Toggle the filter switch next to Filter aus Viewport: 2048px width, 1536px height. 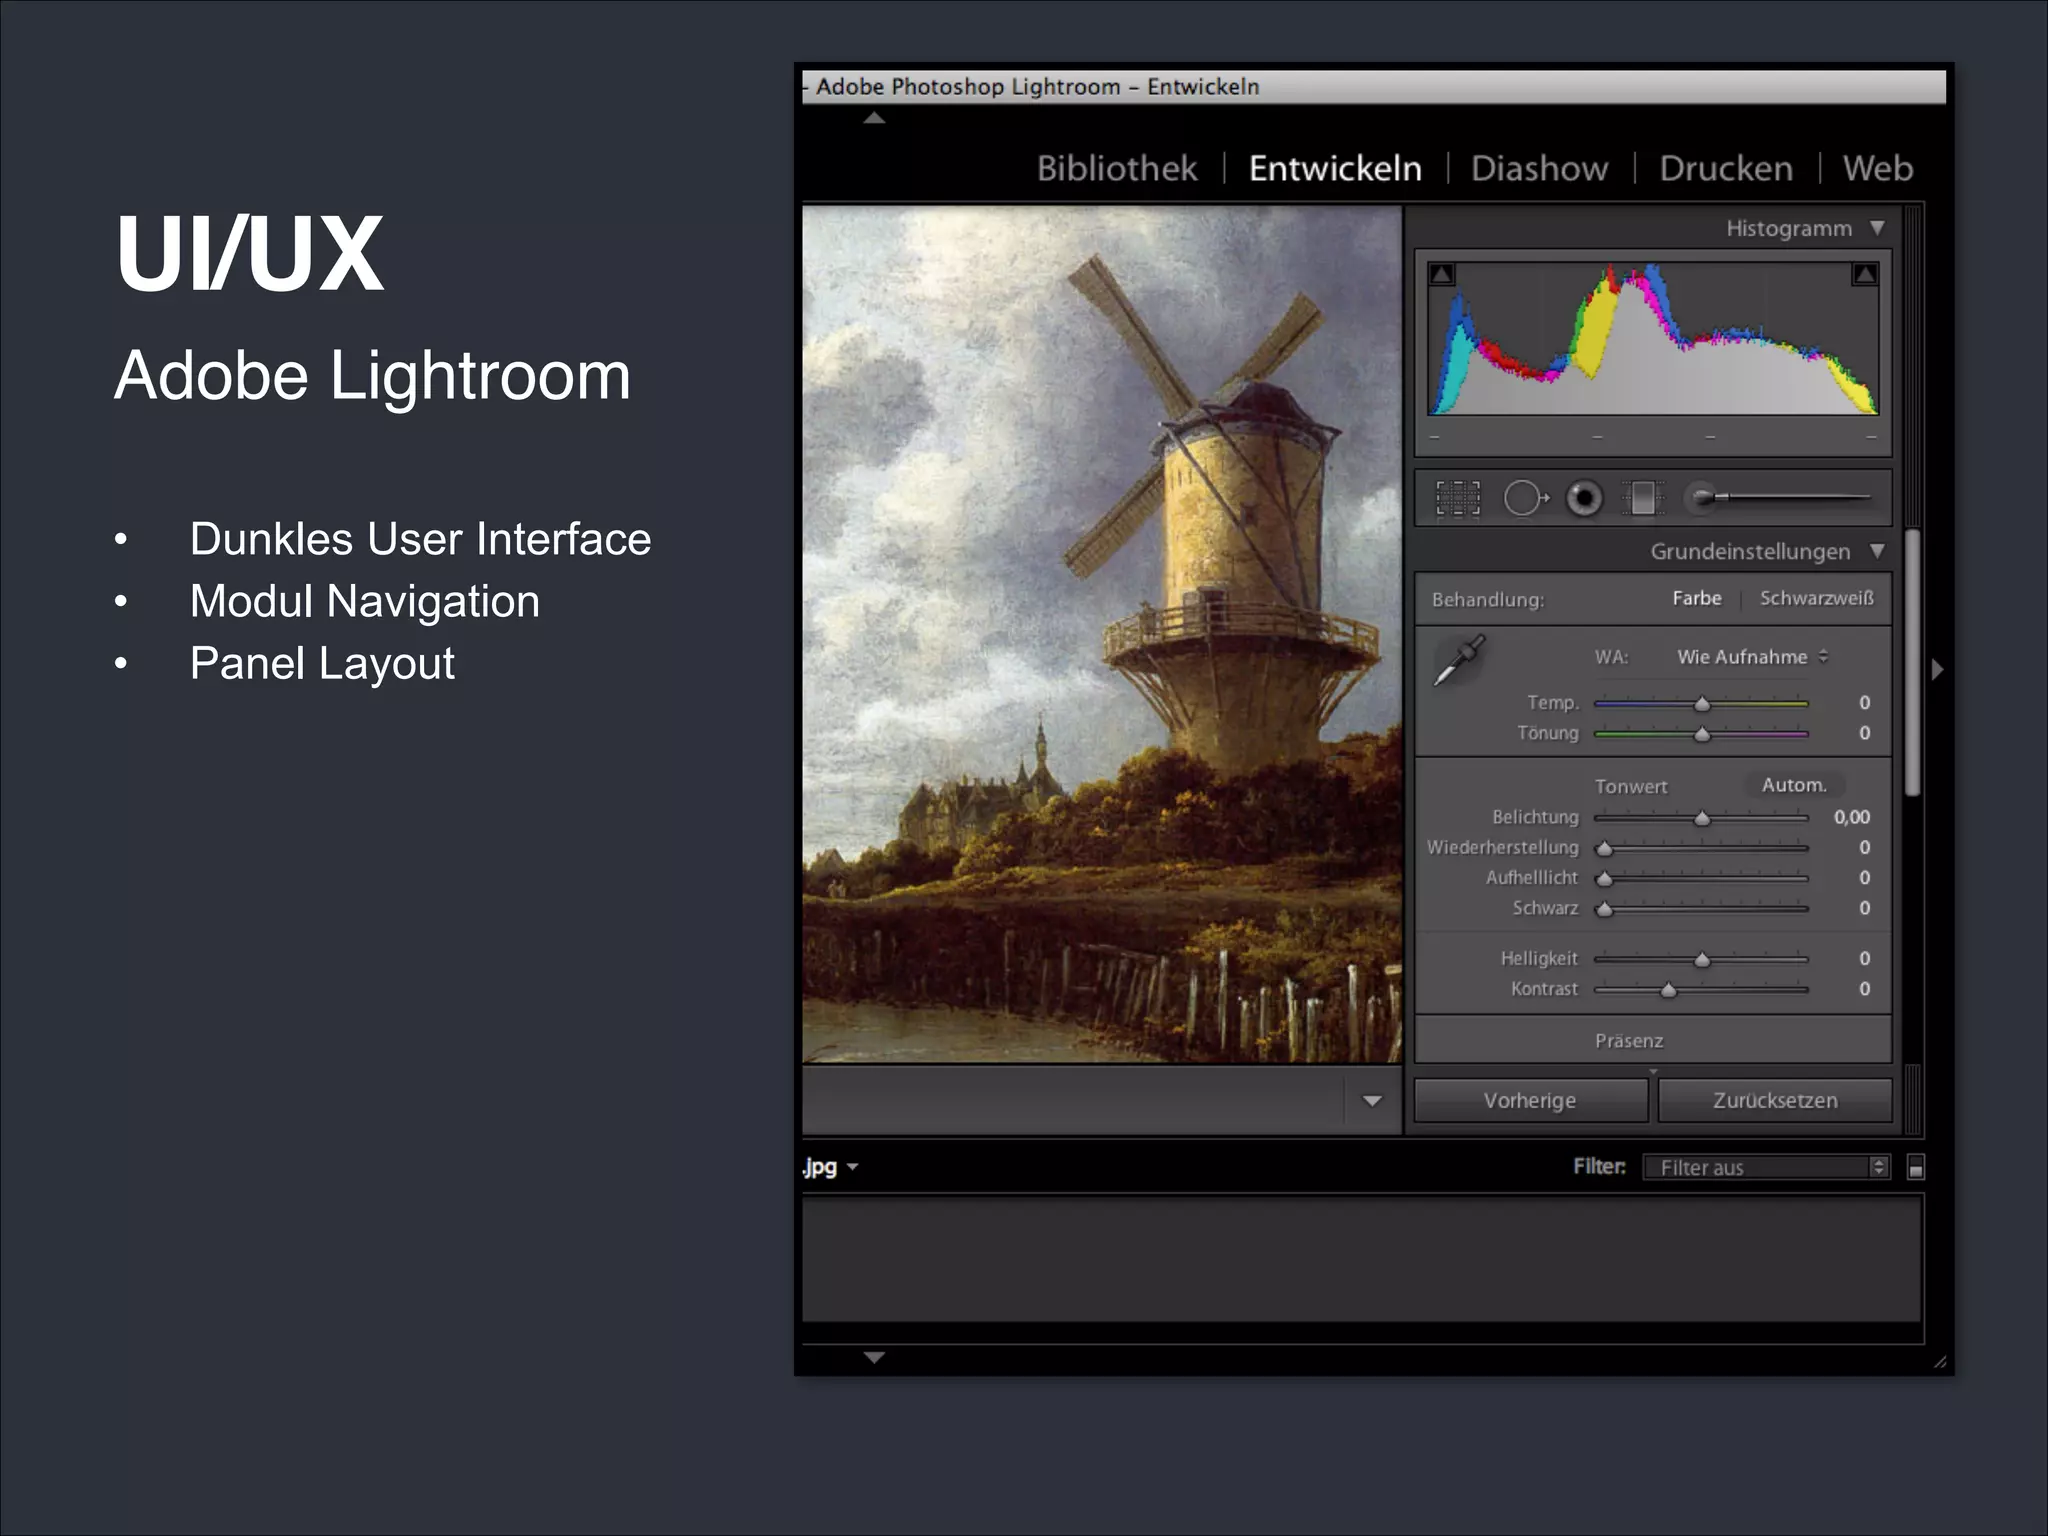point(1916,1167)
